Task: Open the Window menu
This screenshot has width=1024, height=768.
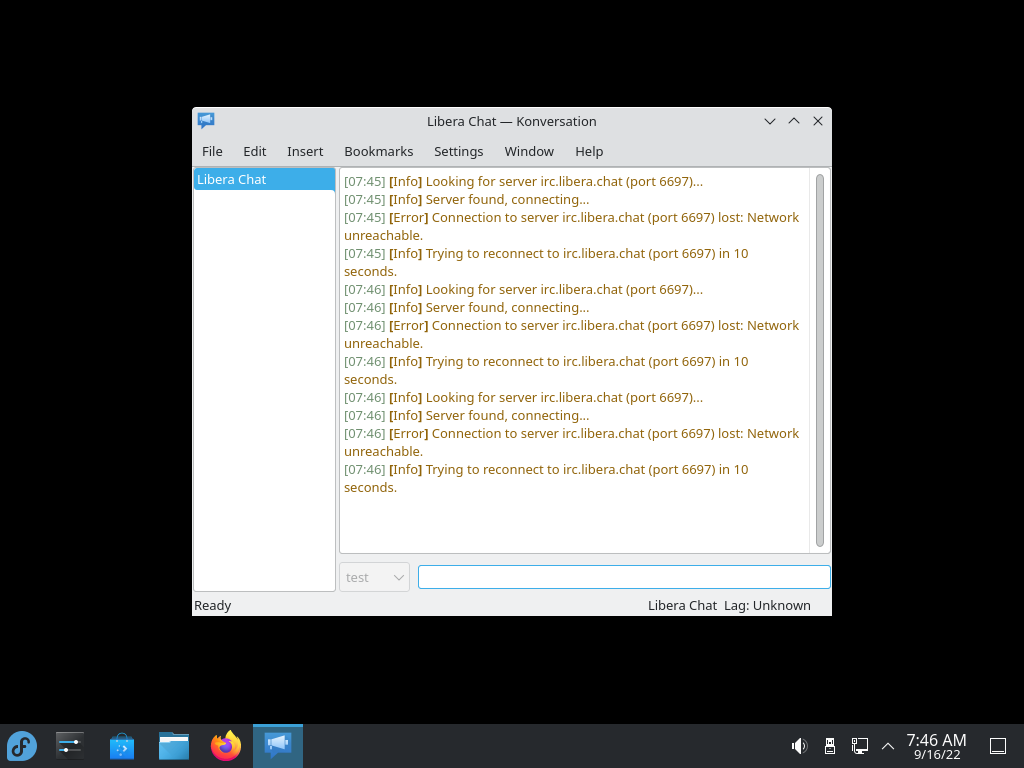Action: tap(529, 152)
